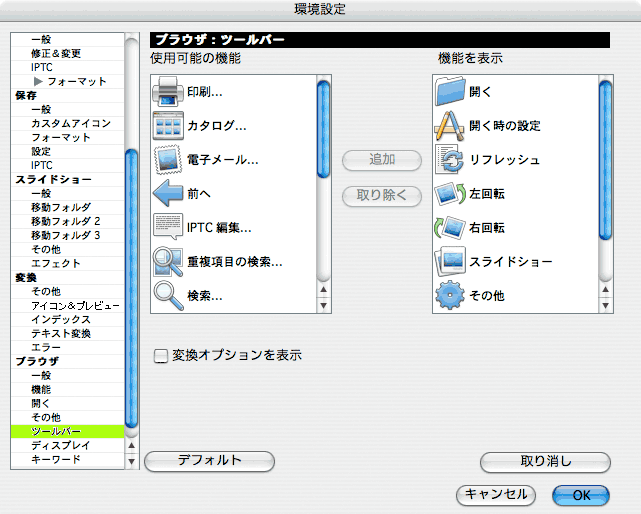The height and width of the screenshot is (514, 641).
Task: Select ツールバー in the sidebar
Action: pos(67,431)
